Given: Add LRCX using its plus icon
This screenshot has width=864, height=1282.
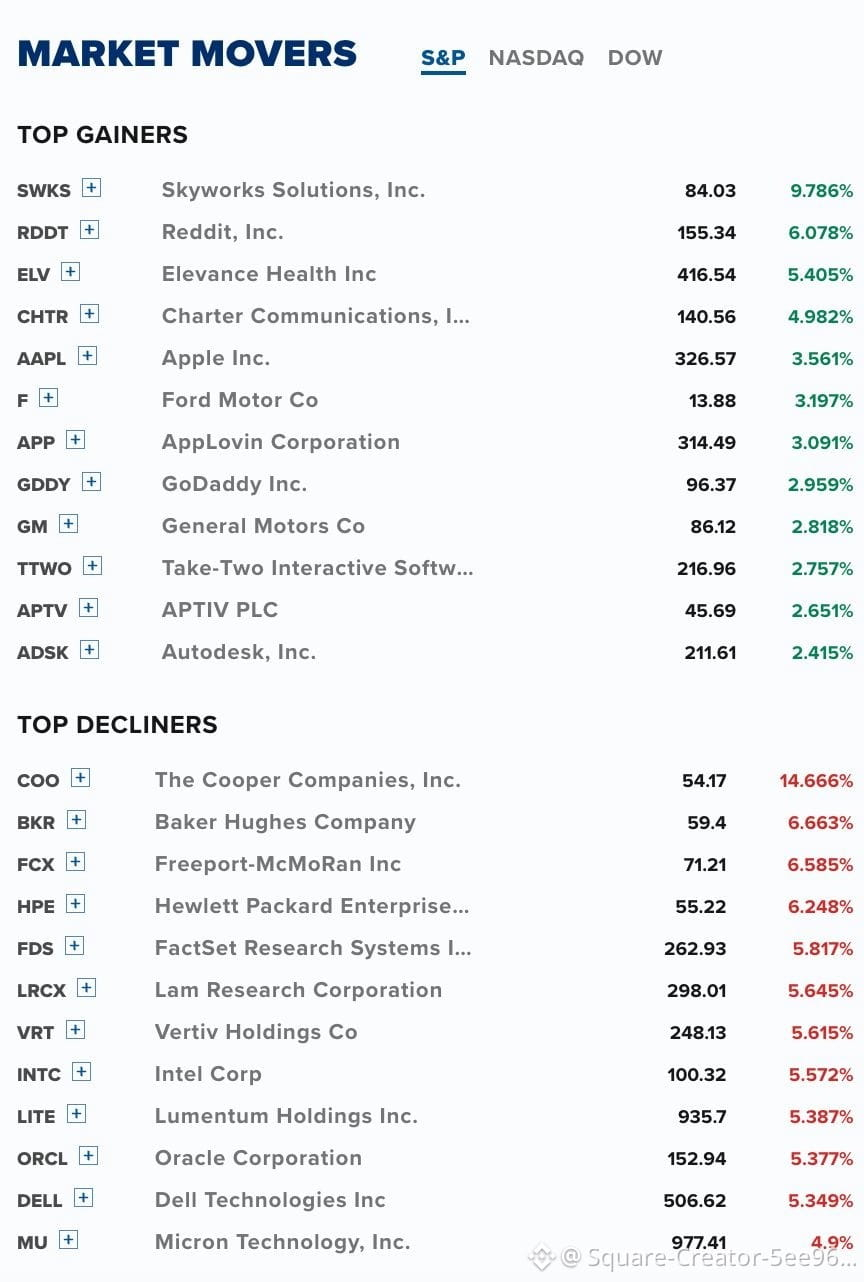Looking at the screenshot, I should pos(86,988).
